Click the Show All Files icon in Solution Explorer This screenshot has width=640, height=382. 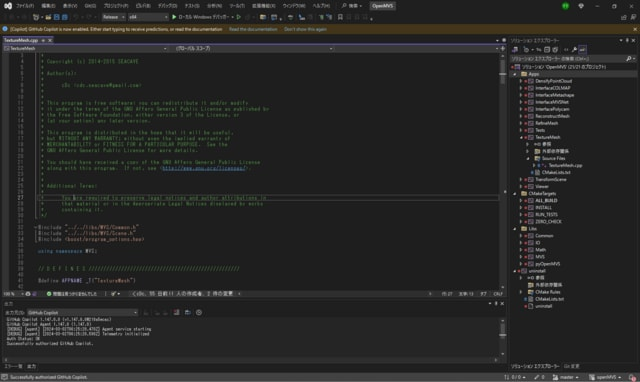[555, 50]
